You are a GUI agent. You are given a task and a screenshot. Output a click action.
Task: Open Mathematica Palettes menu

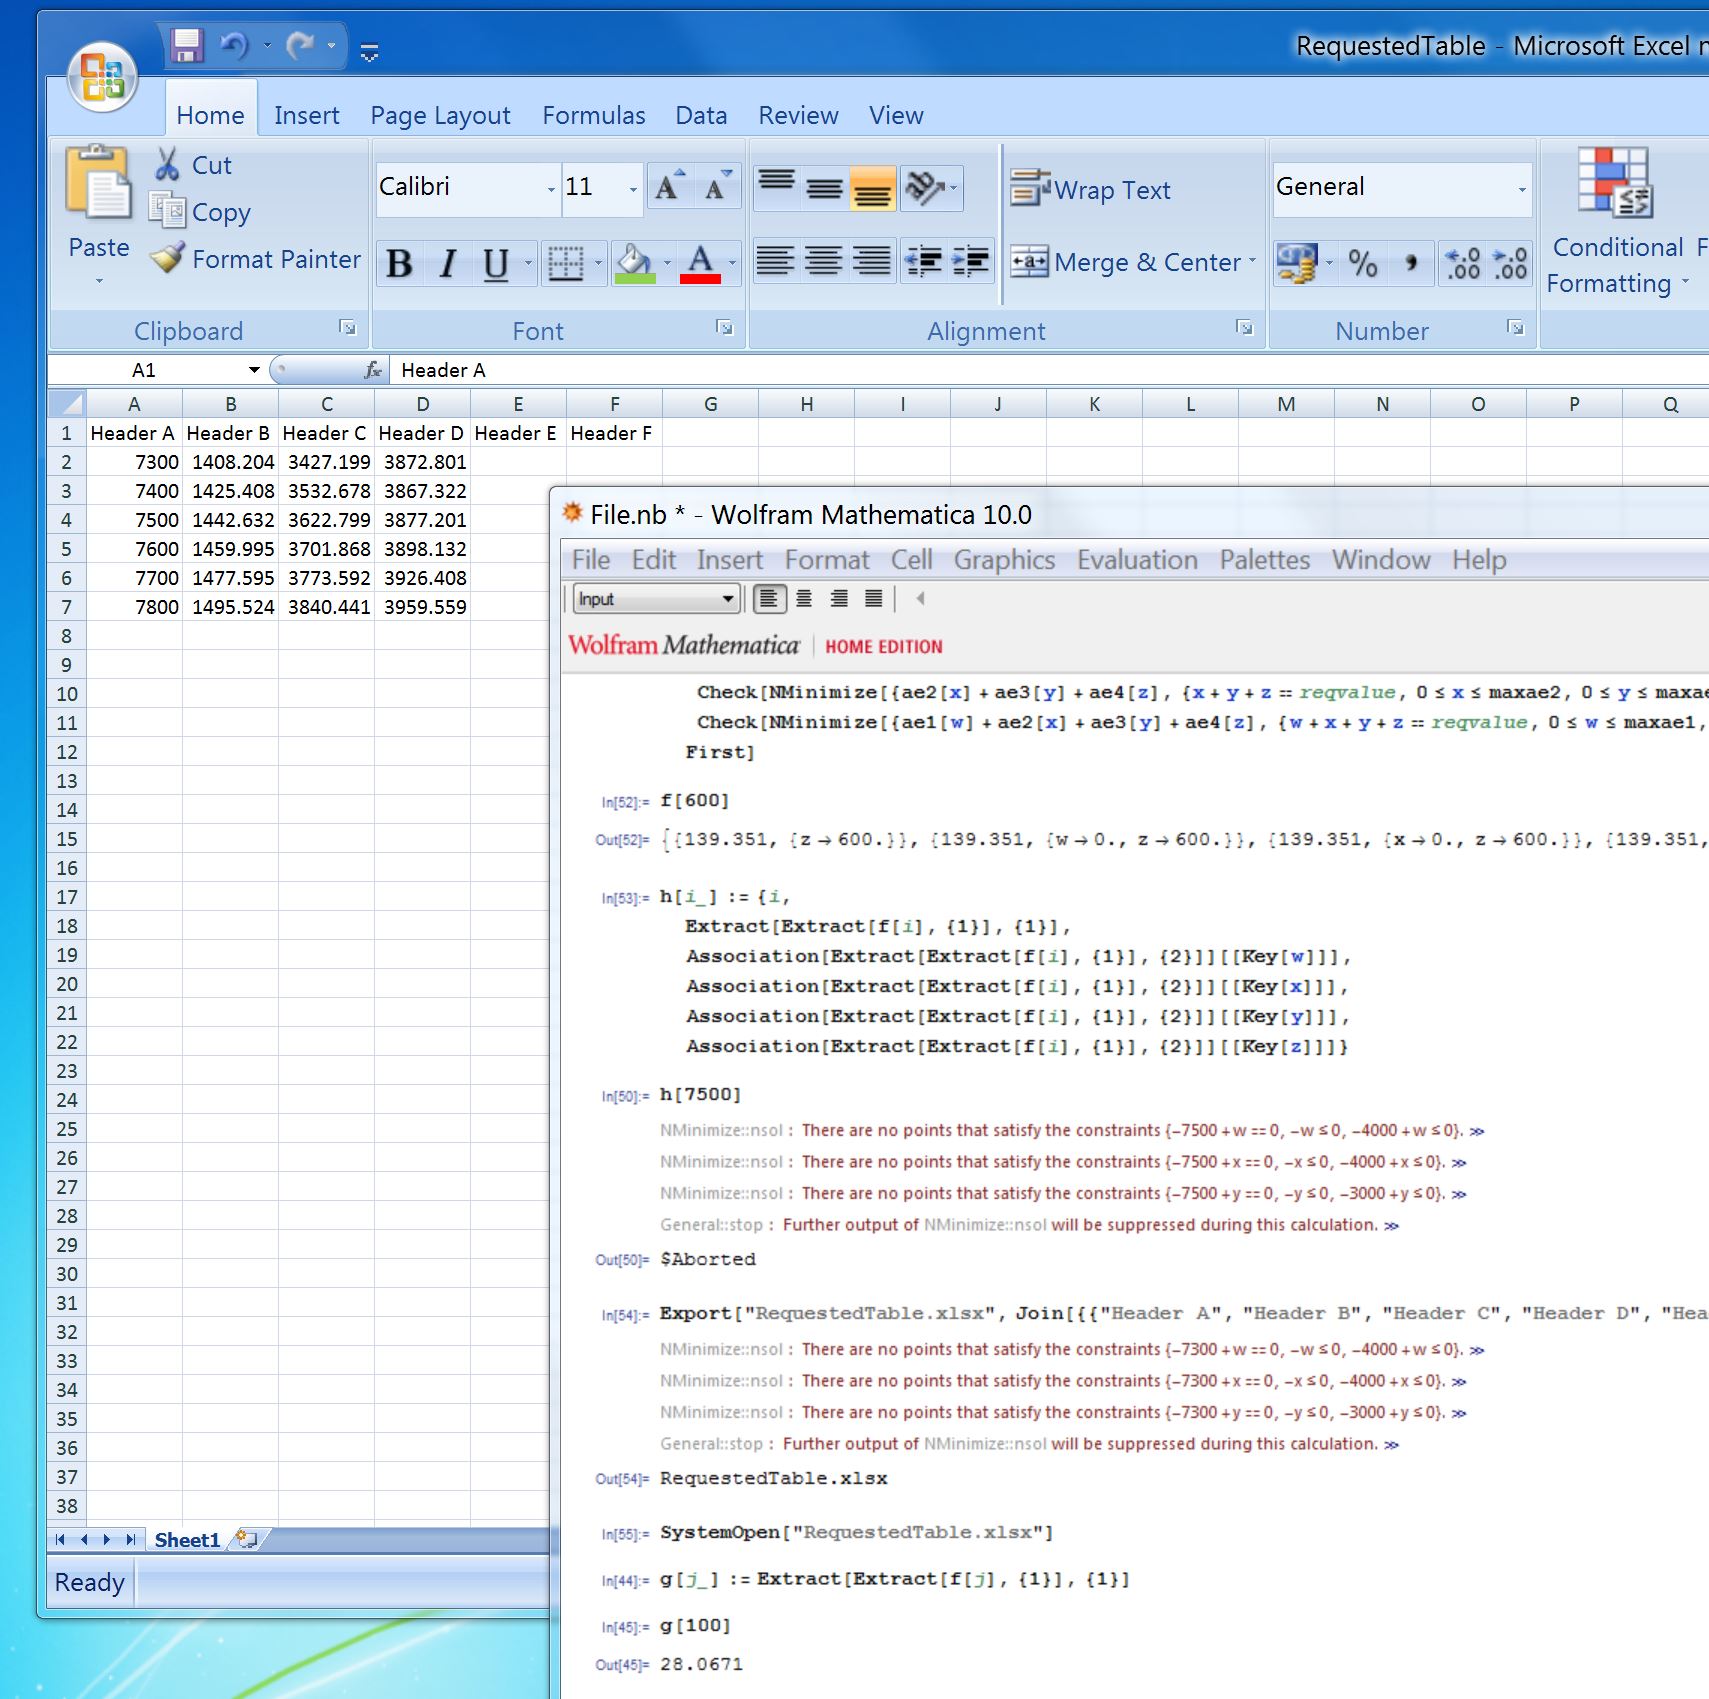click(x=1264, y=560)
